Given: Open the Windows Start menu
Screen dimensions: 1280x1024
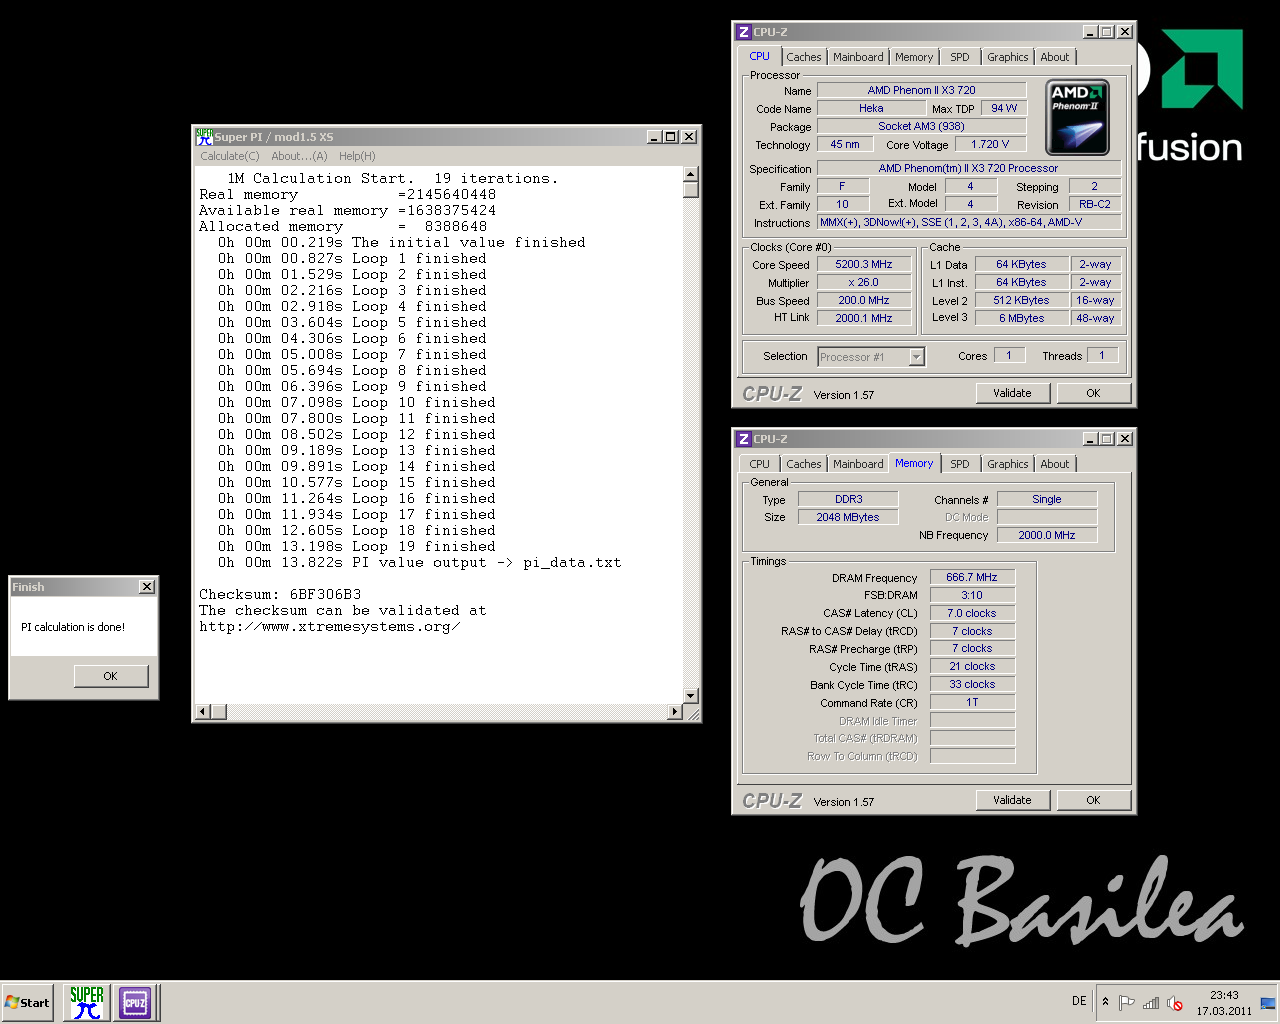Looking at the screenshot, I should pos(27,1002).
